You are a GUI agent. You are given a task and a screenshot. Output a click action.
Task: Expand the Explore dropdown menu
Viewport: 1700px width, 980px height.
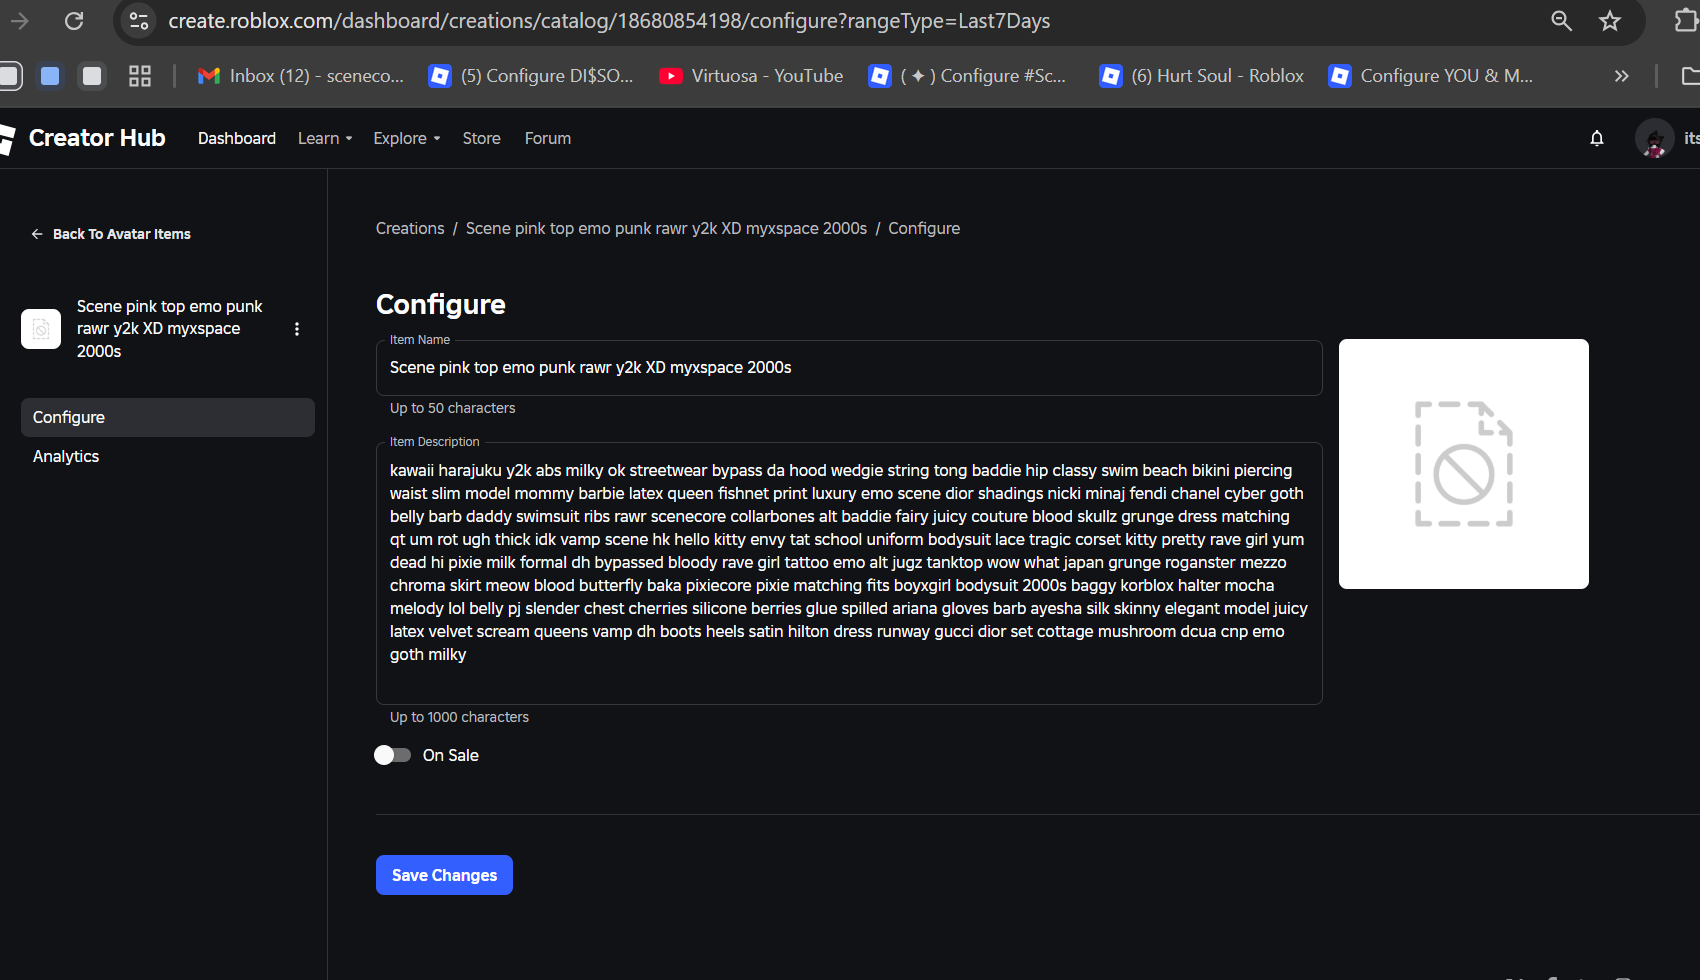coord(407,139)
